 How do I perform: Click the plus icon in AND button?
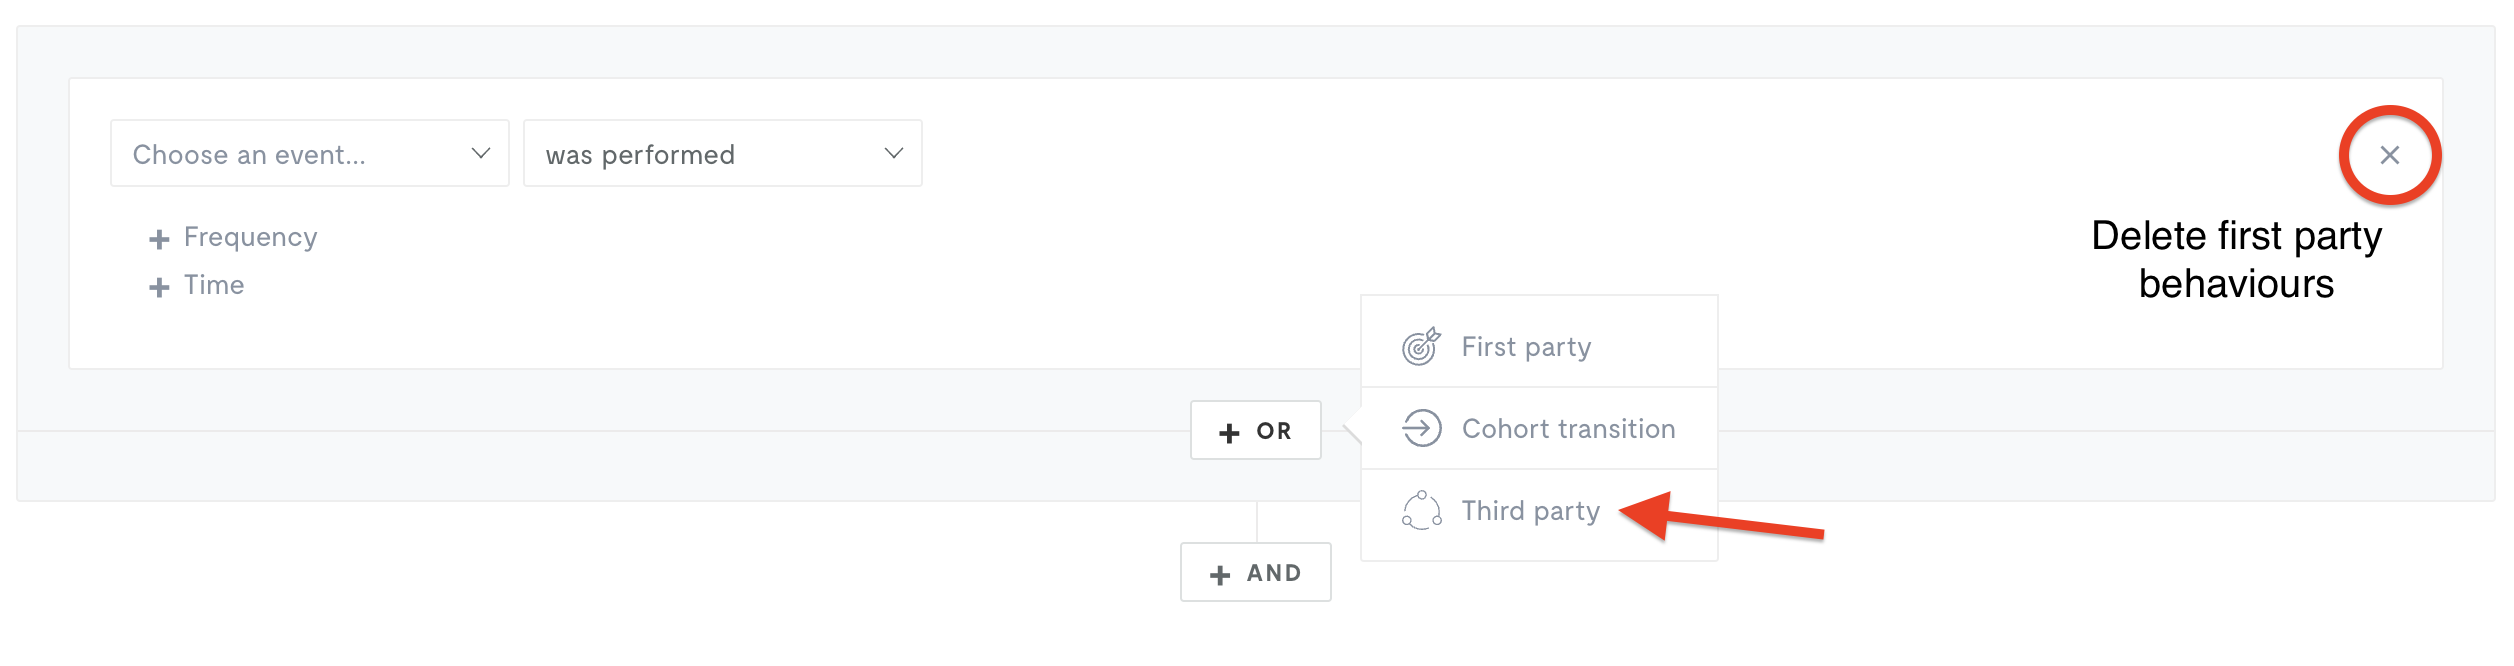(x=1220, y=575)
